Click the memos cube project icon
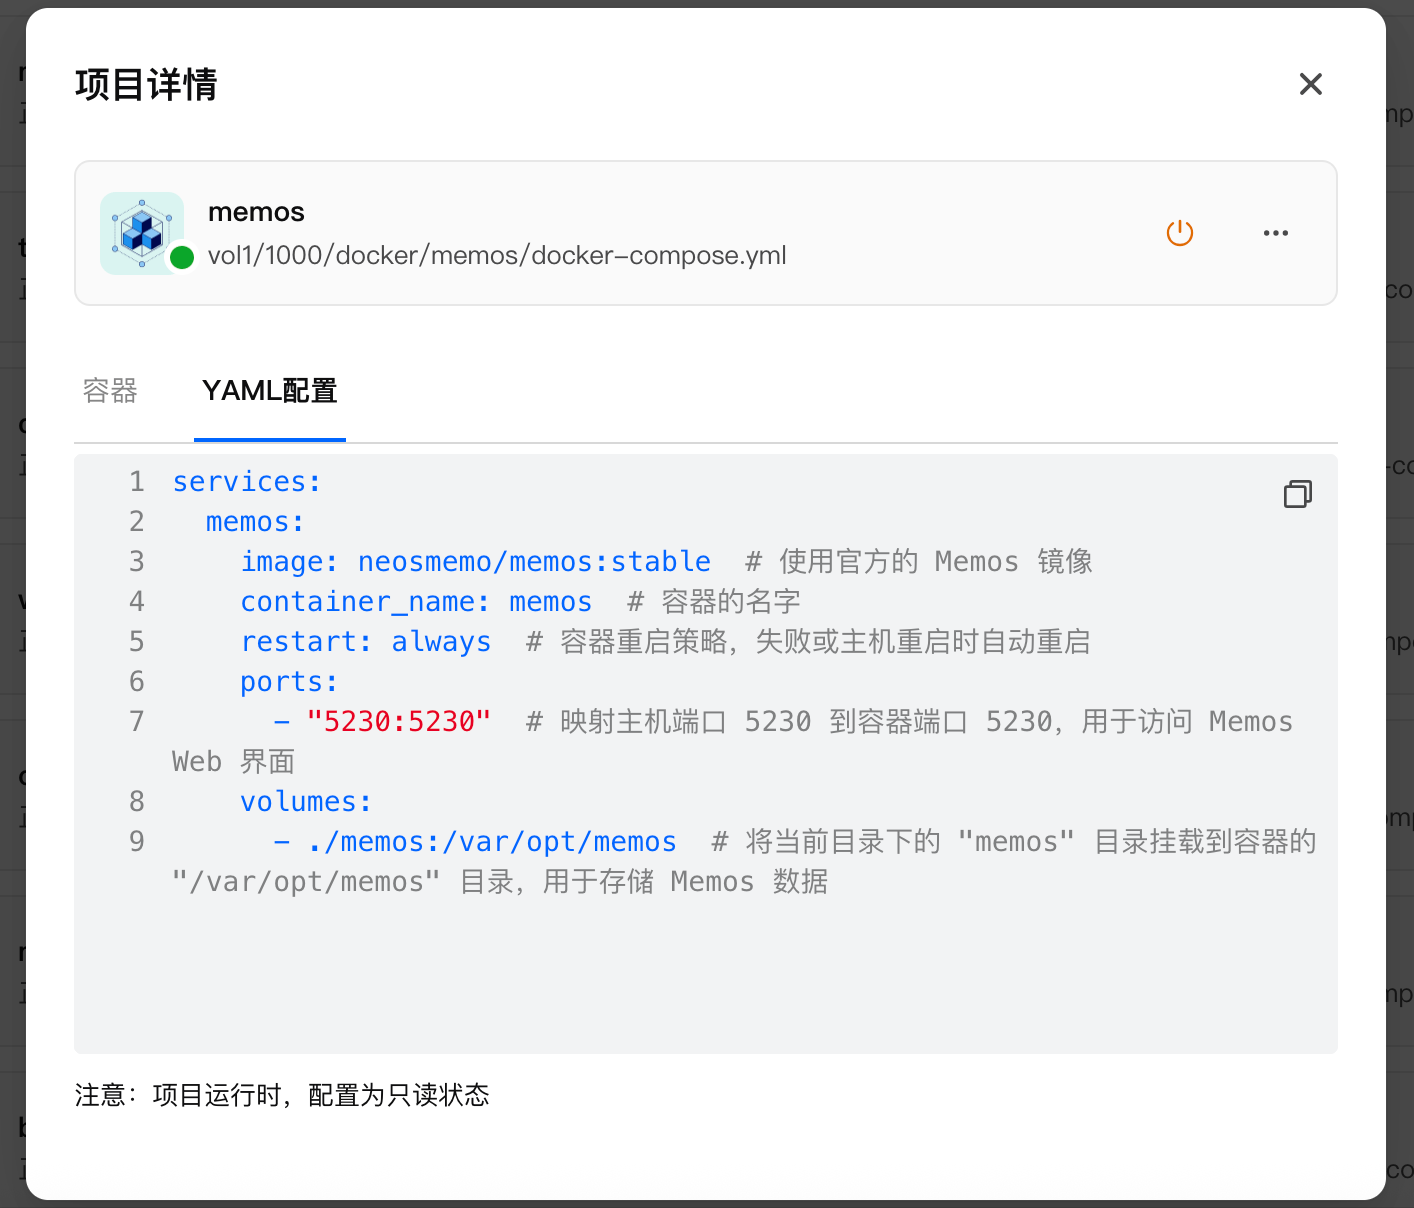The height and width of the screenshot is (1208, 1414). click(x=141, y=232)
